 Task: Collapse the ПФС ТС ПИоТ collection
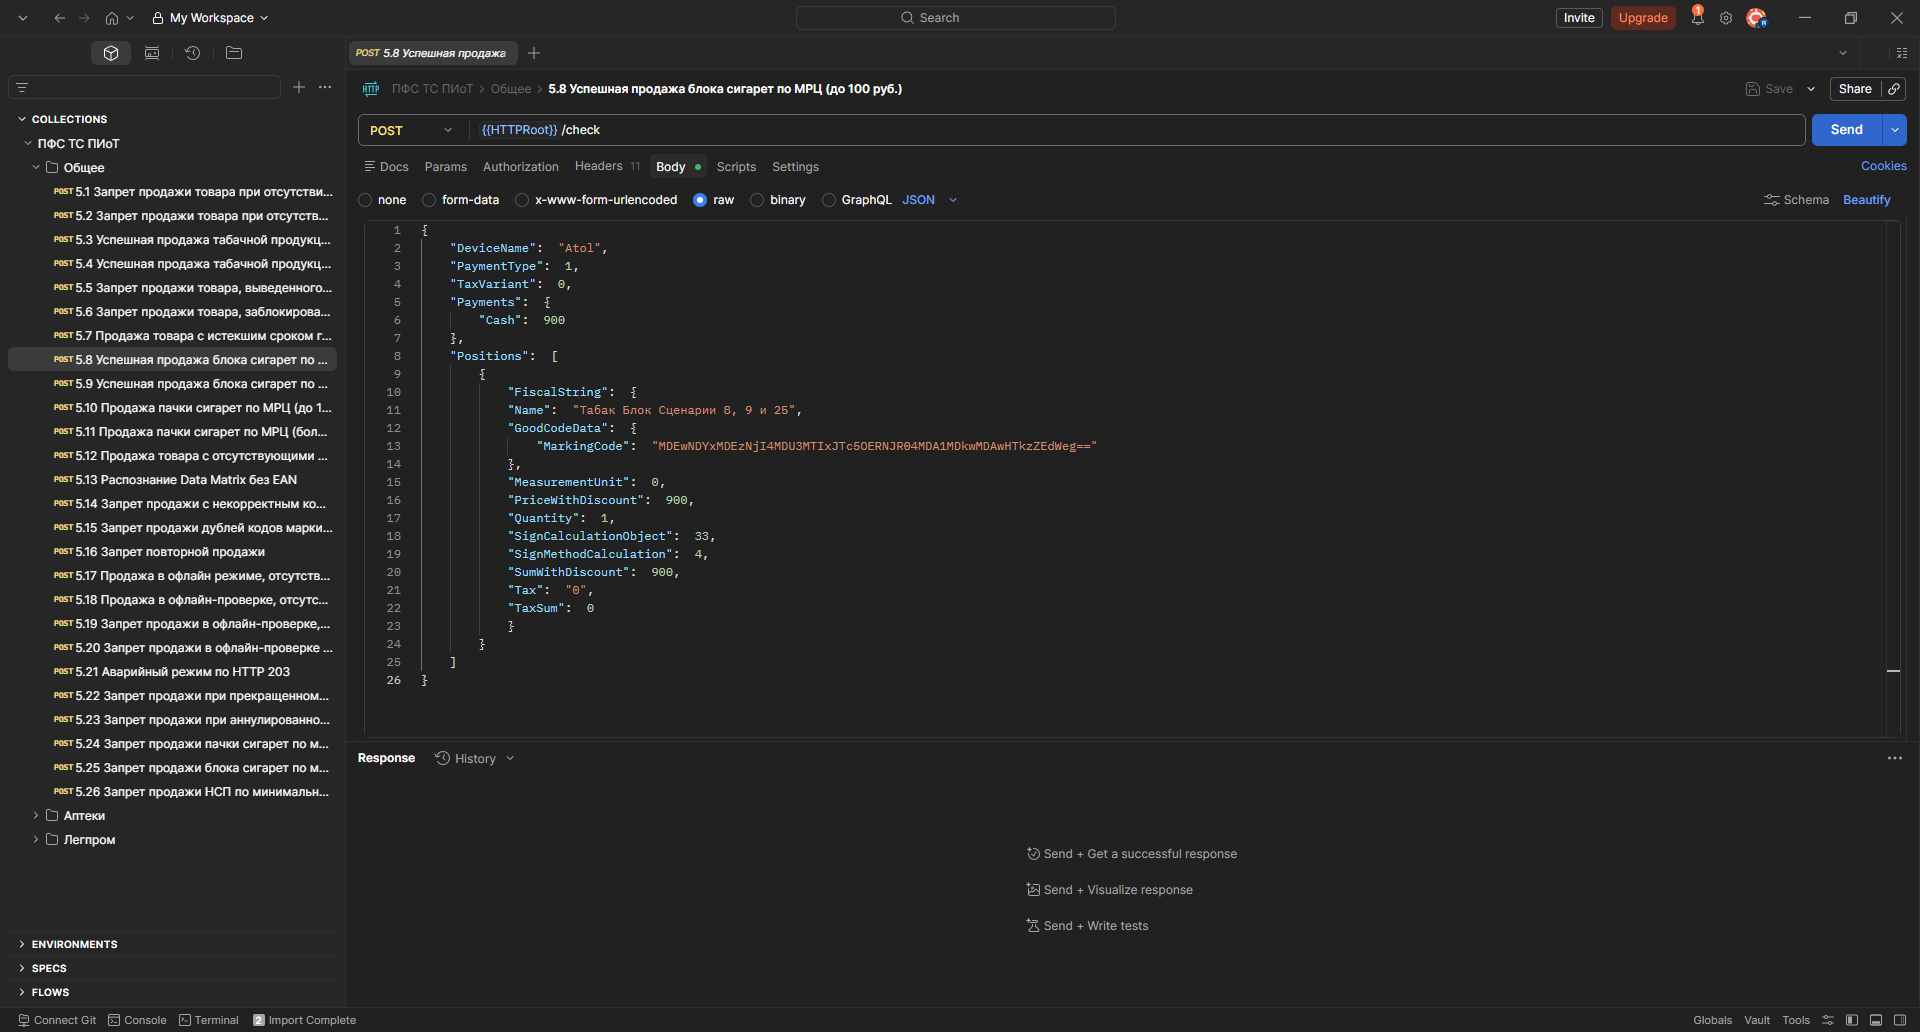(28, 144)
